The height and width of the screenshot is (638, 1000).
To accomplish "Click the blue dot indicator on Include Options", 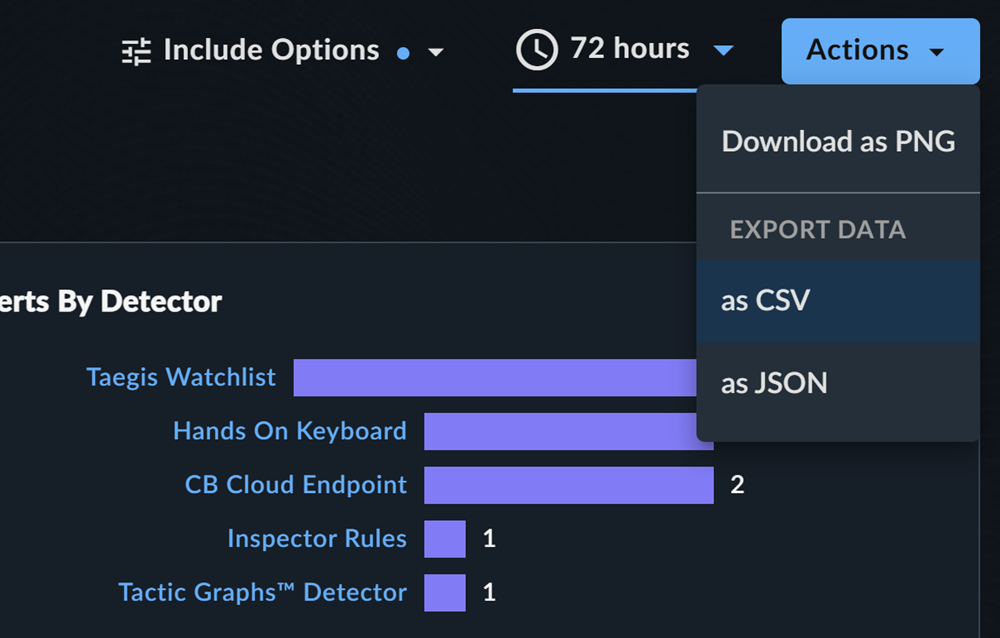I will click(x=403, y=54).
